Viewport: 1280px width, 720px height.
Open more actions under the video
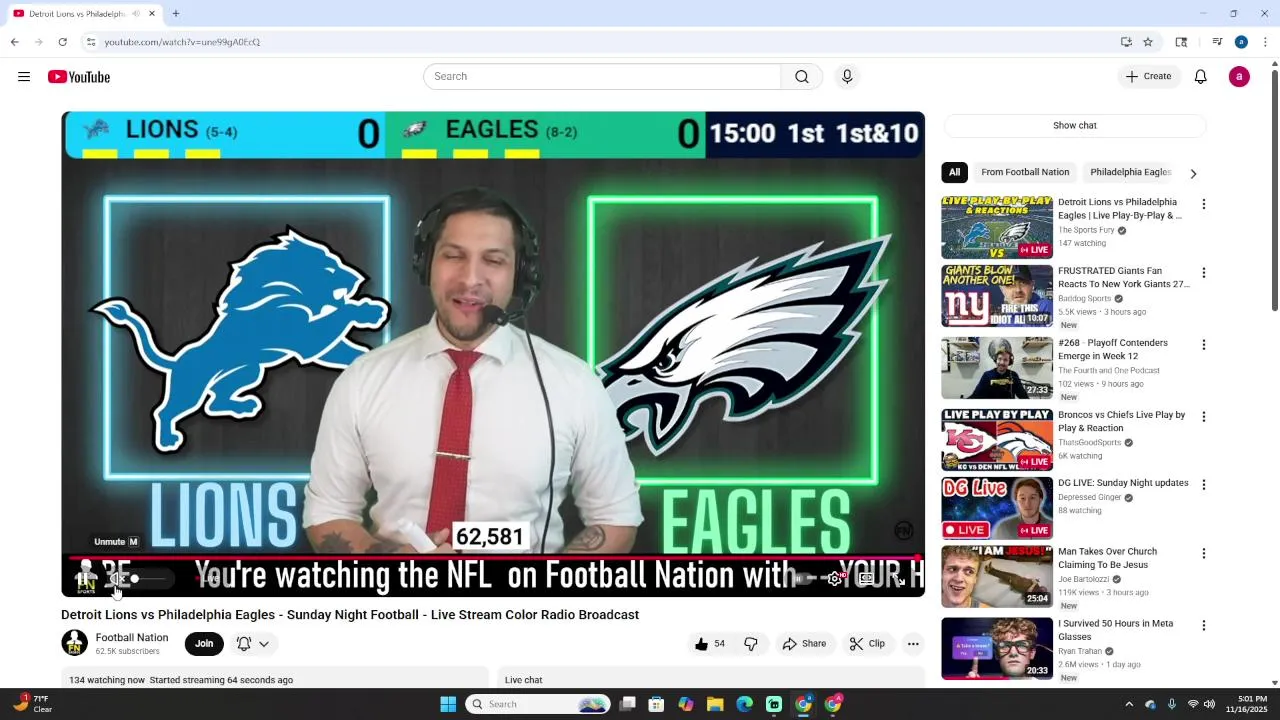[x=913, y=644]
